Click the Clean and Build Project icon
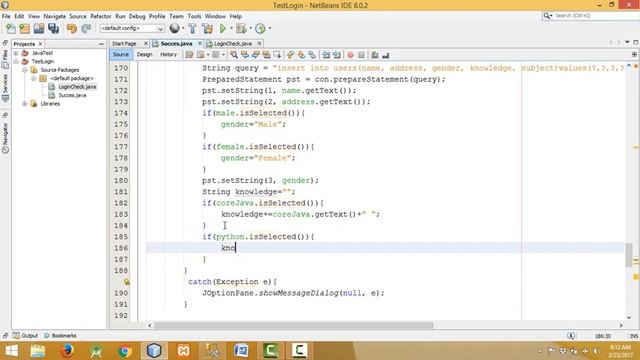This screenshot has height=360, width=640. 207,29
